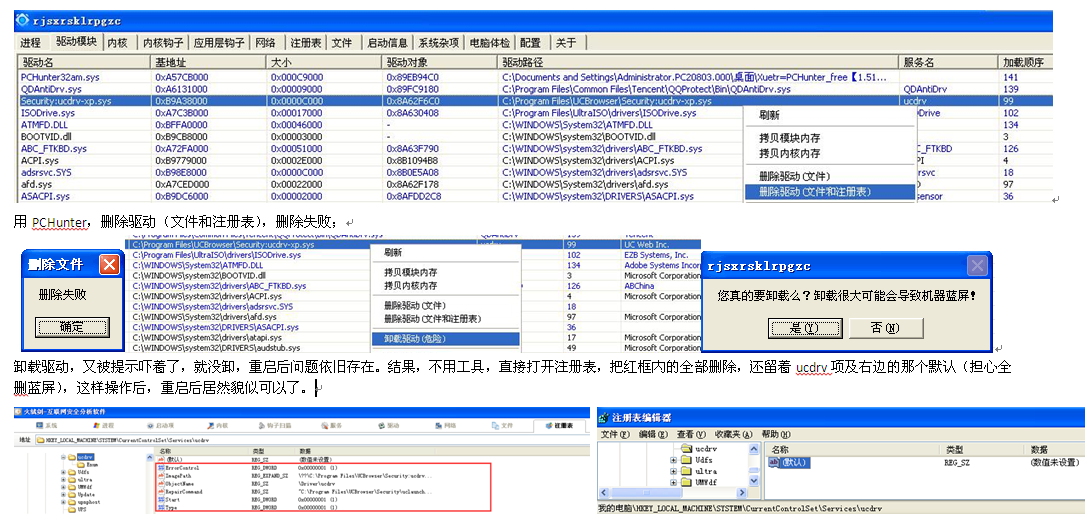
Task: Click the tree scroll-down arrow in 注册表编辑器
Action: pyautogui.click(x=754, y=481)
